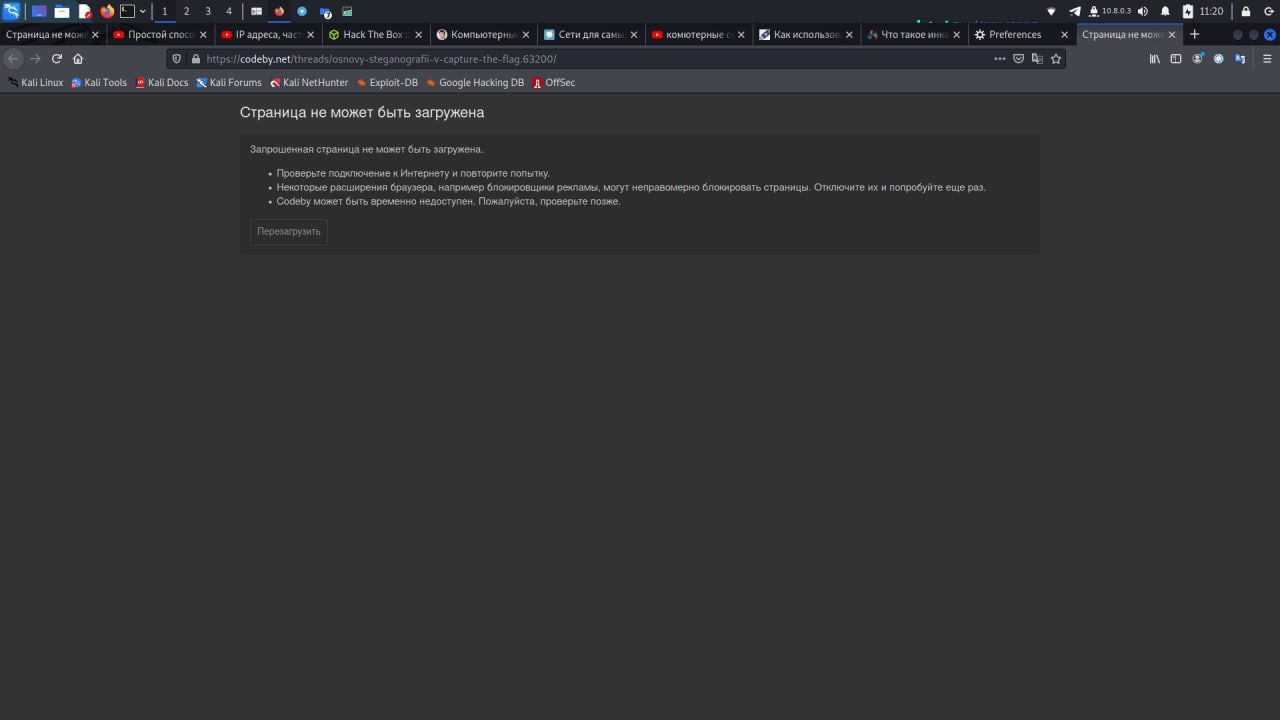Viewport: 1280px width, 720px height.
Task: Open the Kali Forums bookmark
Action: point(229,83)
